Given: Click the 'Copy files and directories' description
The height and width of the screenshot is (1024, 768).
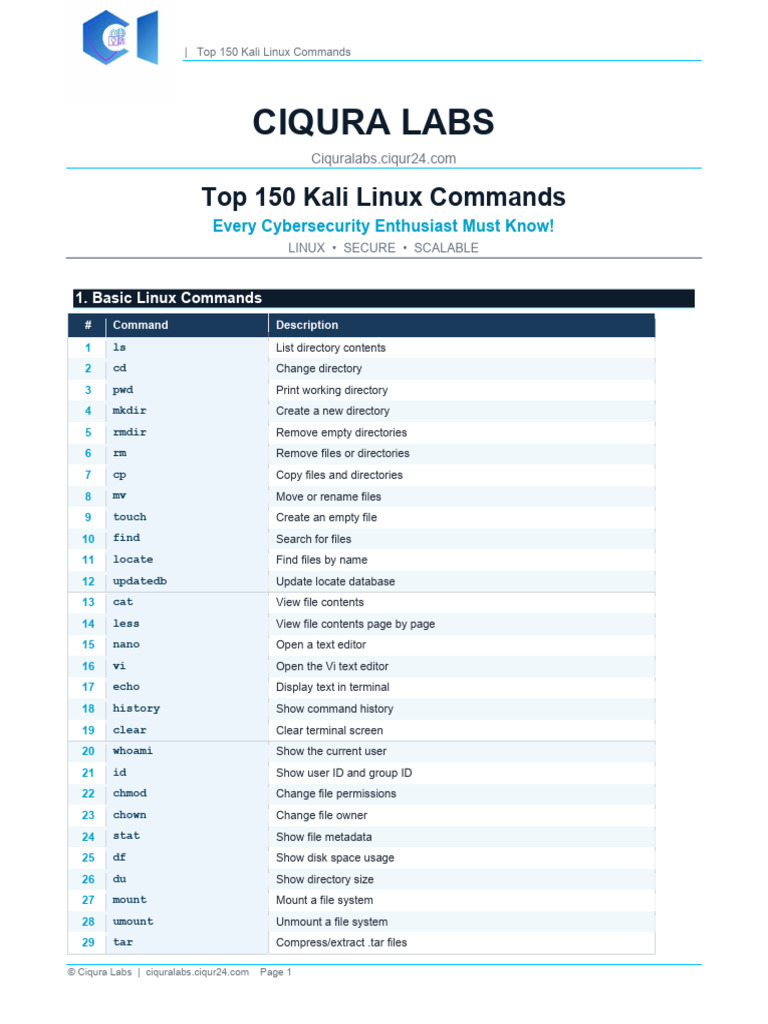Looking at the screenshot, I should point(339,475).
